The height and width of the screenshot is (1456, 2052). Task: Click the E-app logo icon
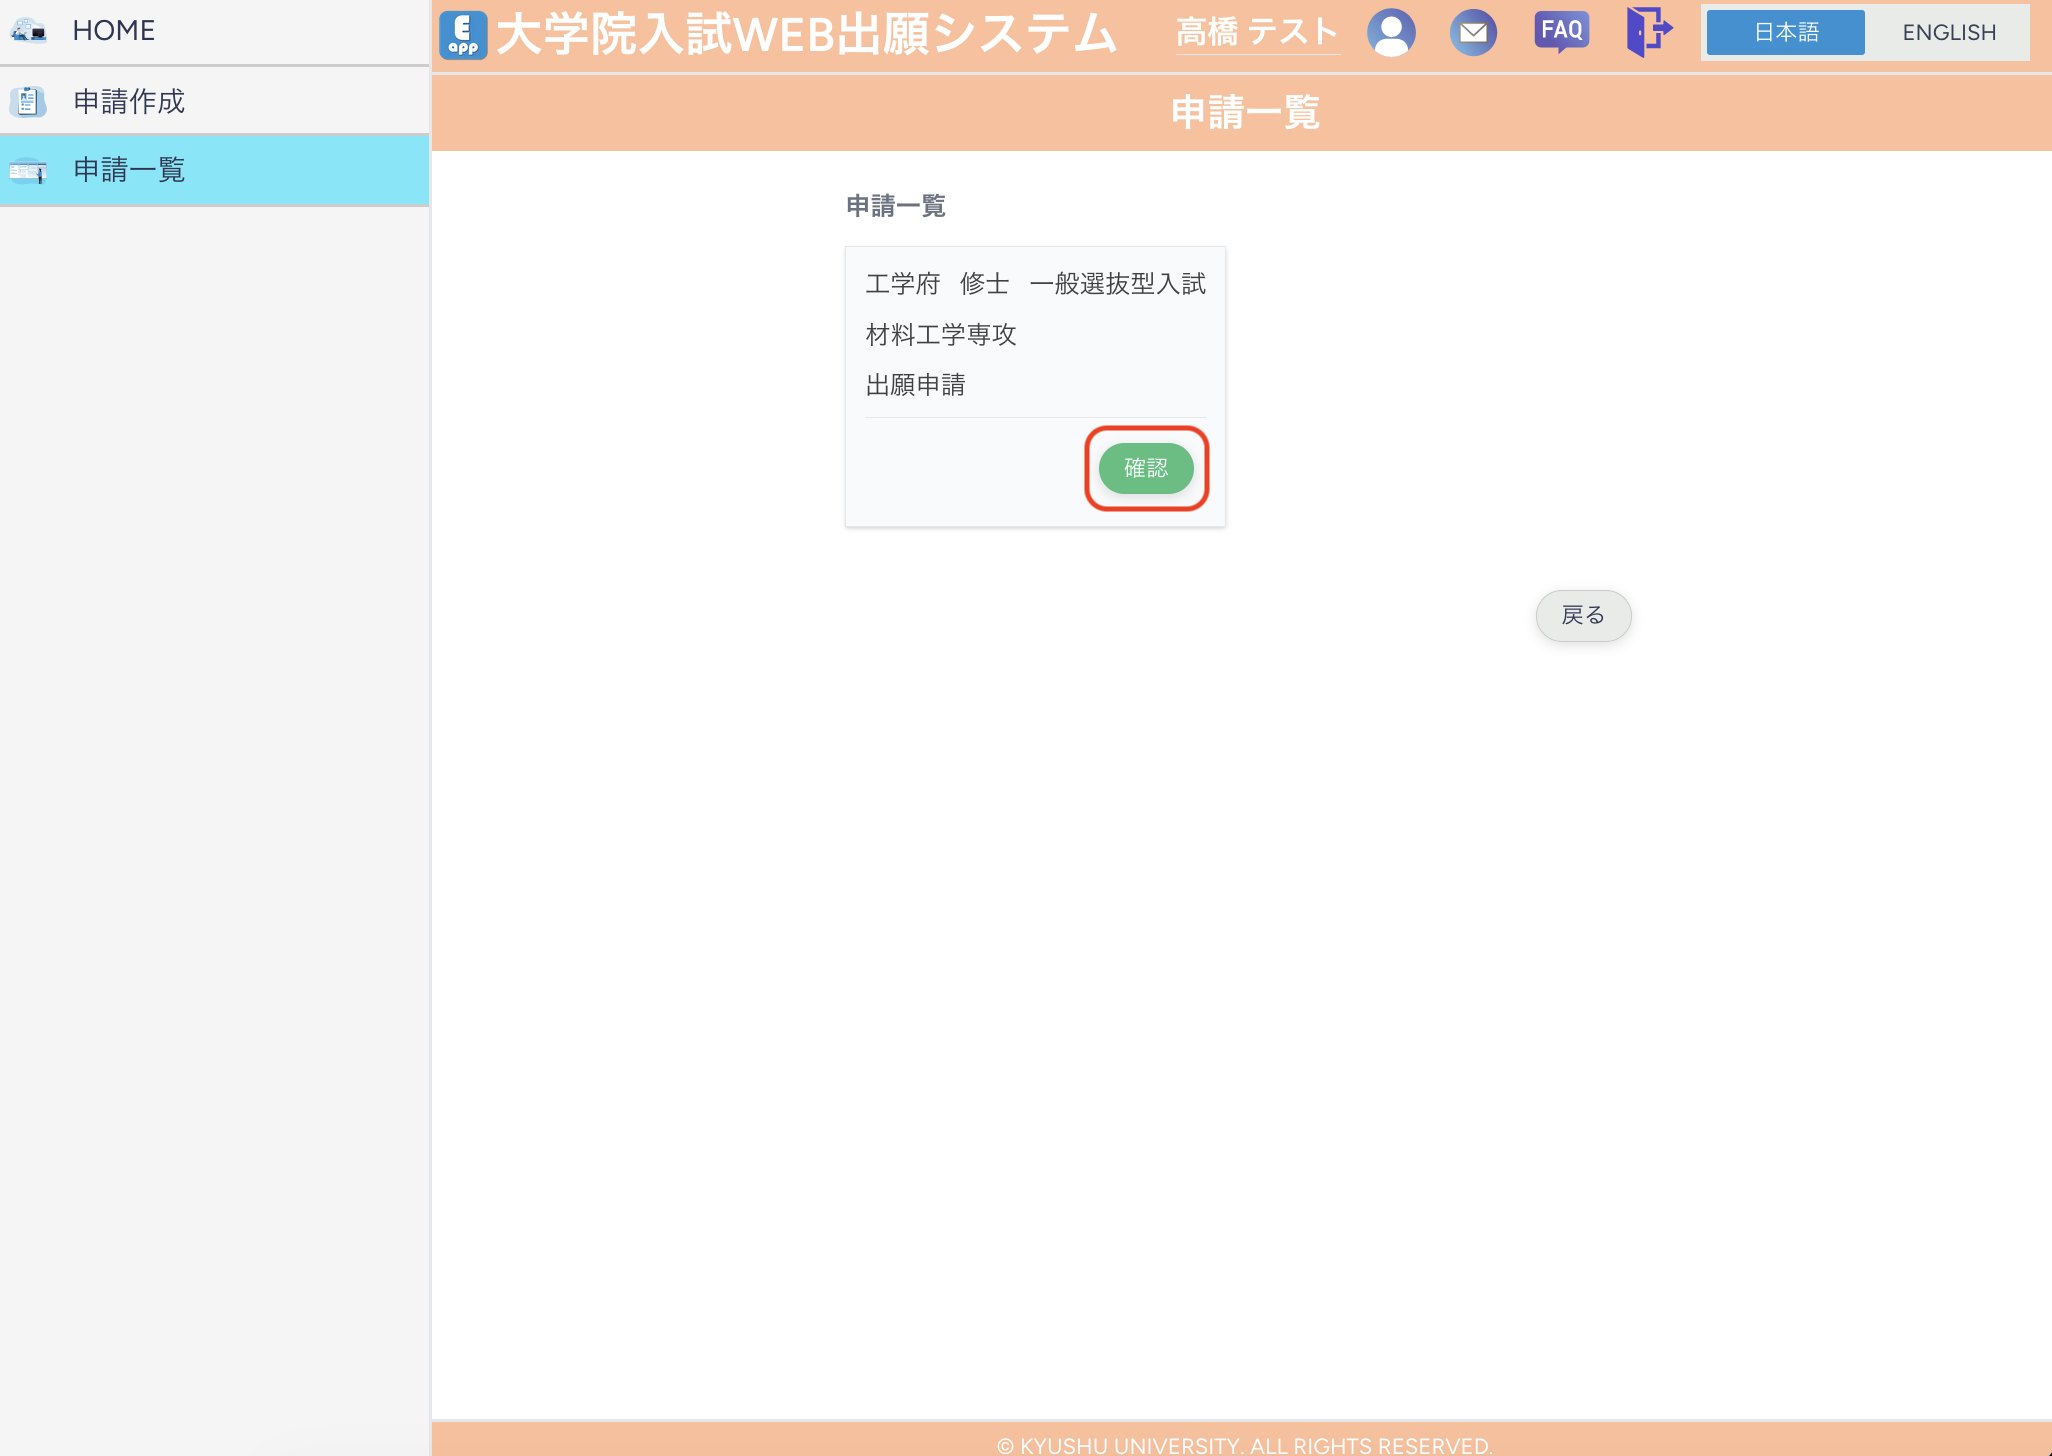(x=463, y=34)
